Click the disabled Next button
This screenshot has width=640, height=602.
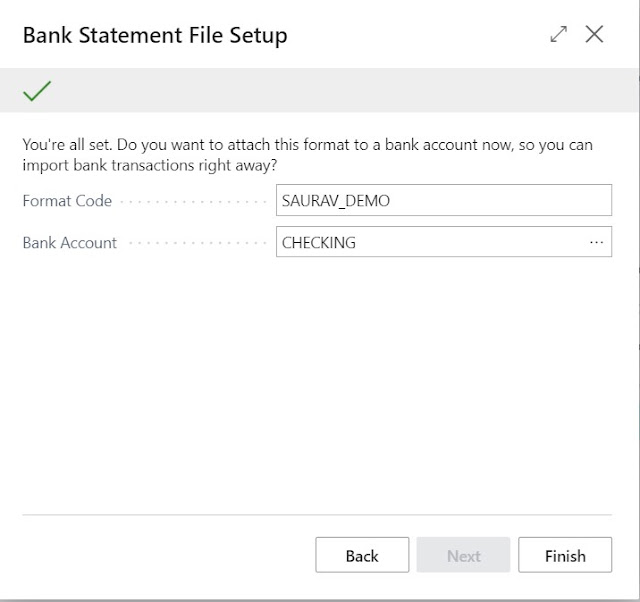[x=463, y=555]
